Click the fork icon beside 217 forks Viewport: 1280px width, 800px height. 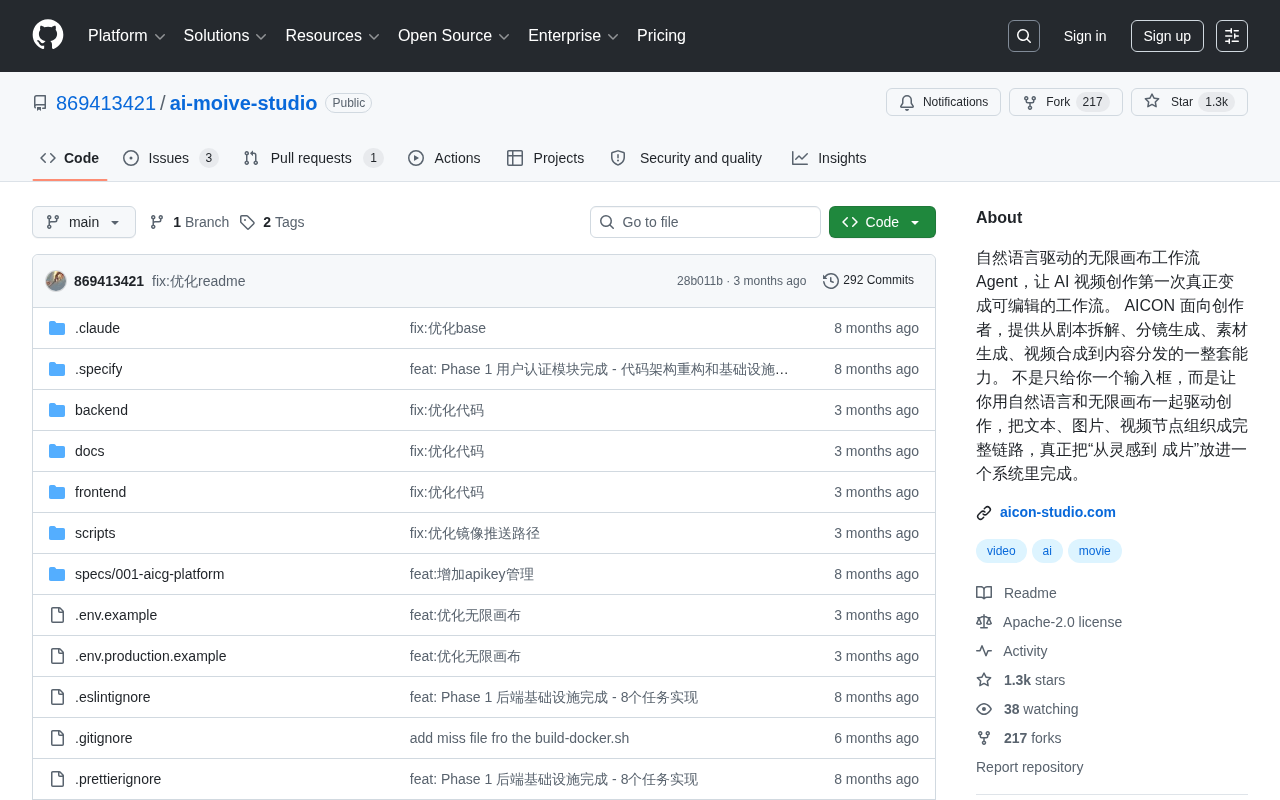984,738
